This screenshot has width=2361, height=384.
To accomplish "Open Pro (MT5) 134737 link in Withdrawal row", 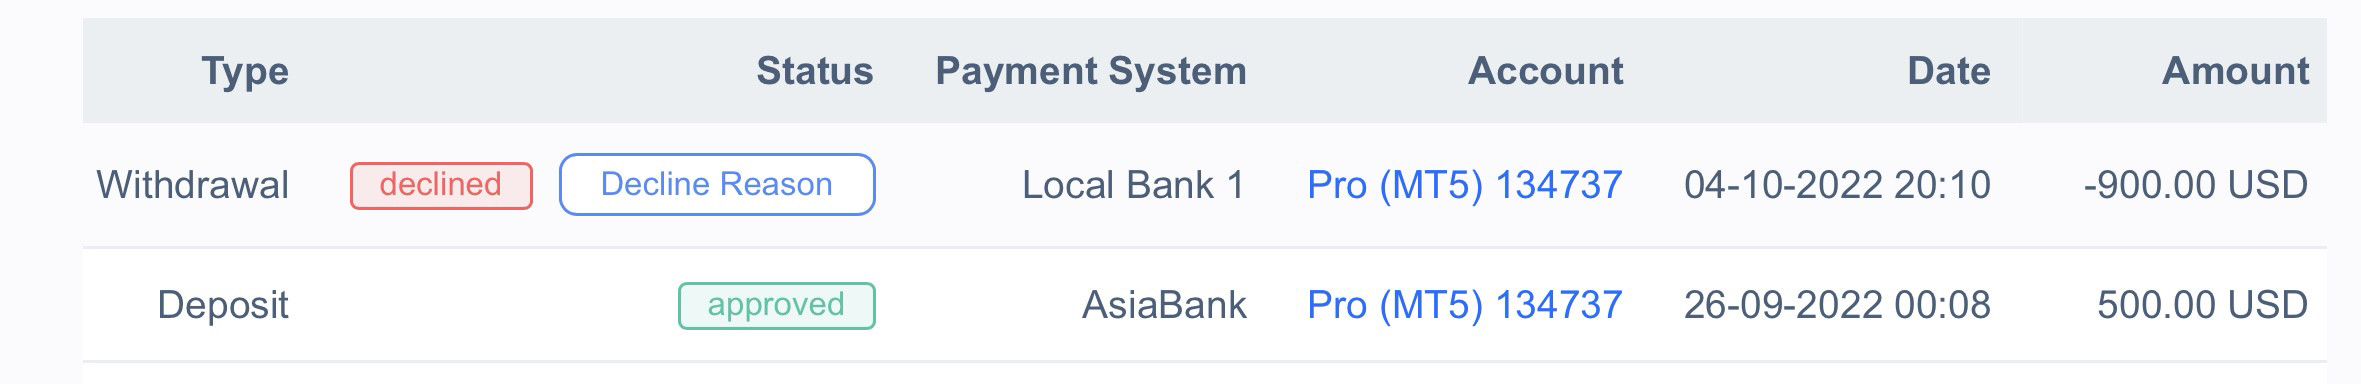I will [x=1465, y=185].
